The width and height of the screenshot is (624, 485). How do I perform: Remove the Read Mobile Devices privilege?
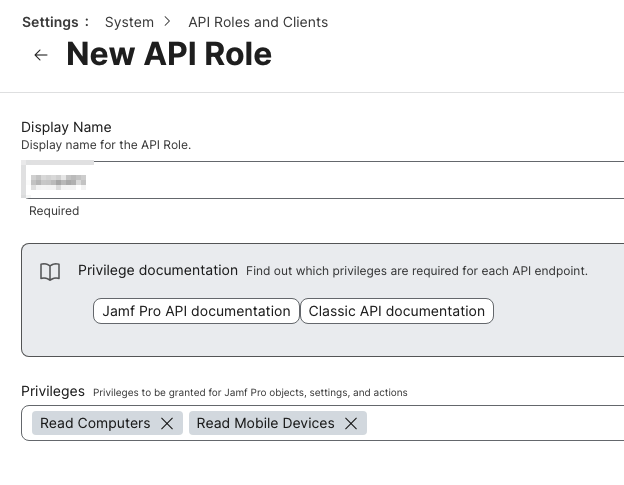point(351,424)
